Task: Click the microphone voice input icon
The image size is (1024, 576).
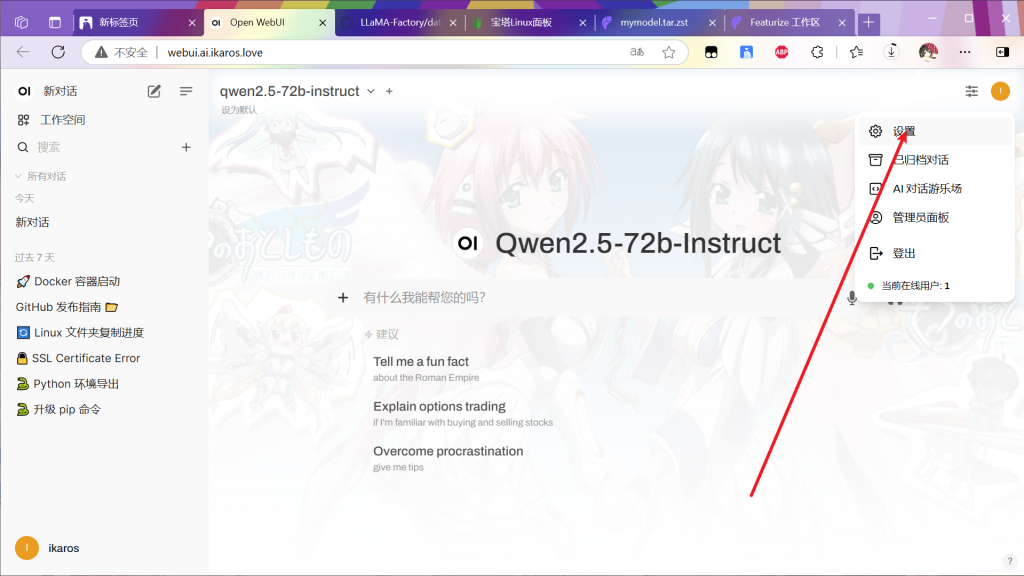Action: (x=852, y=298)
